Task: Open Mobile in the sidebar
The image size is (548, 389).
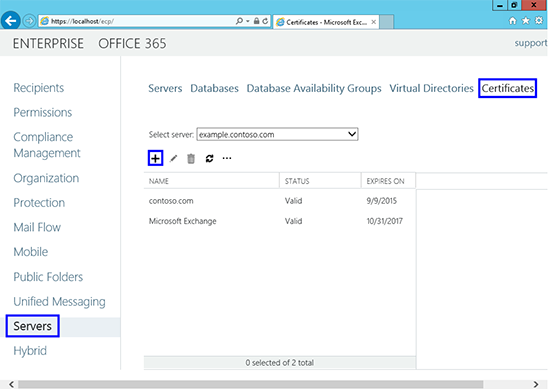Action: (31, 252)
